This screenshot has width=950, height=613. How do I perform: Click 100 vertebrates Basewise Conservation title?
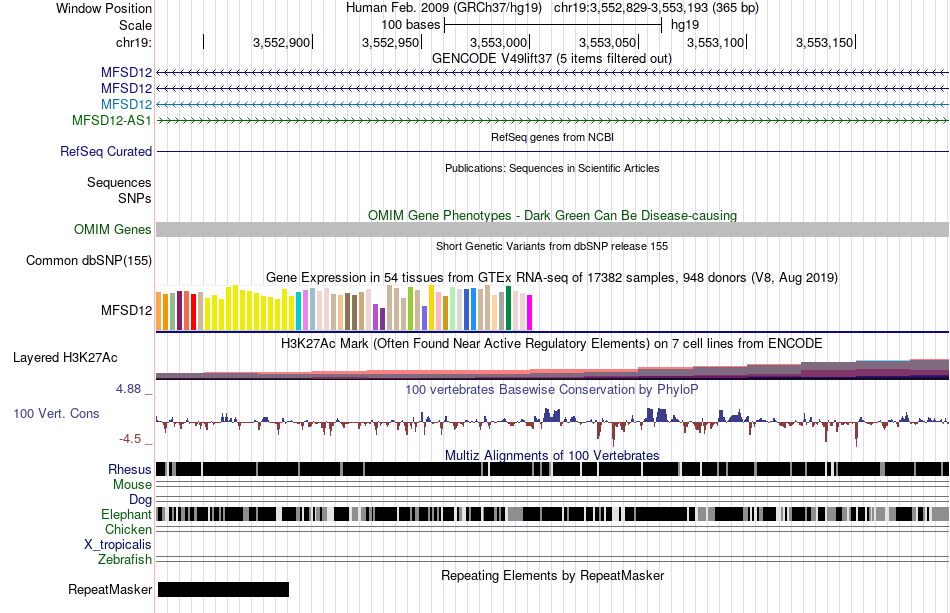click(x=552, y=389)
